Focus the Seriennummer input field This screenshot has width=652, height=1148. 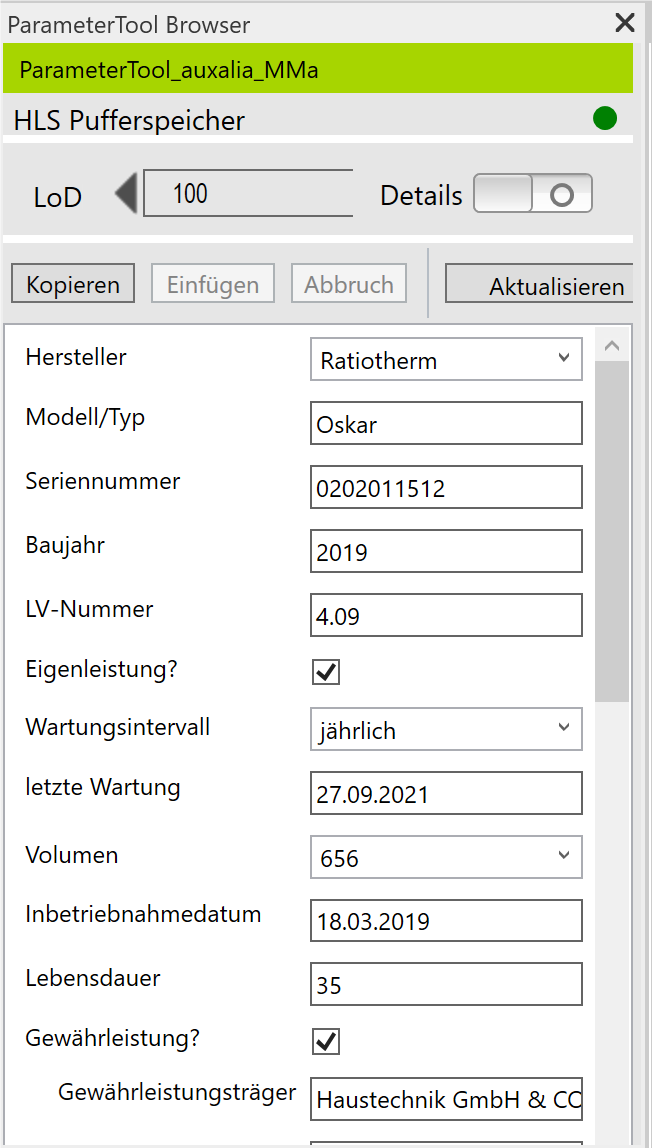pyautogui.click(x=446, y=488)
